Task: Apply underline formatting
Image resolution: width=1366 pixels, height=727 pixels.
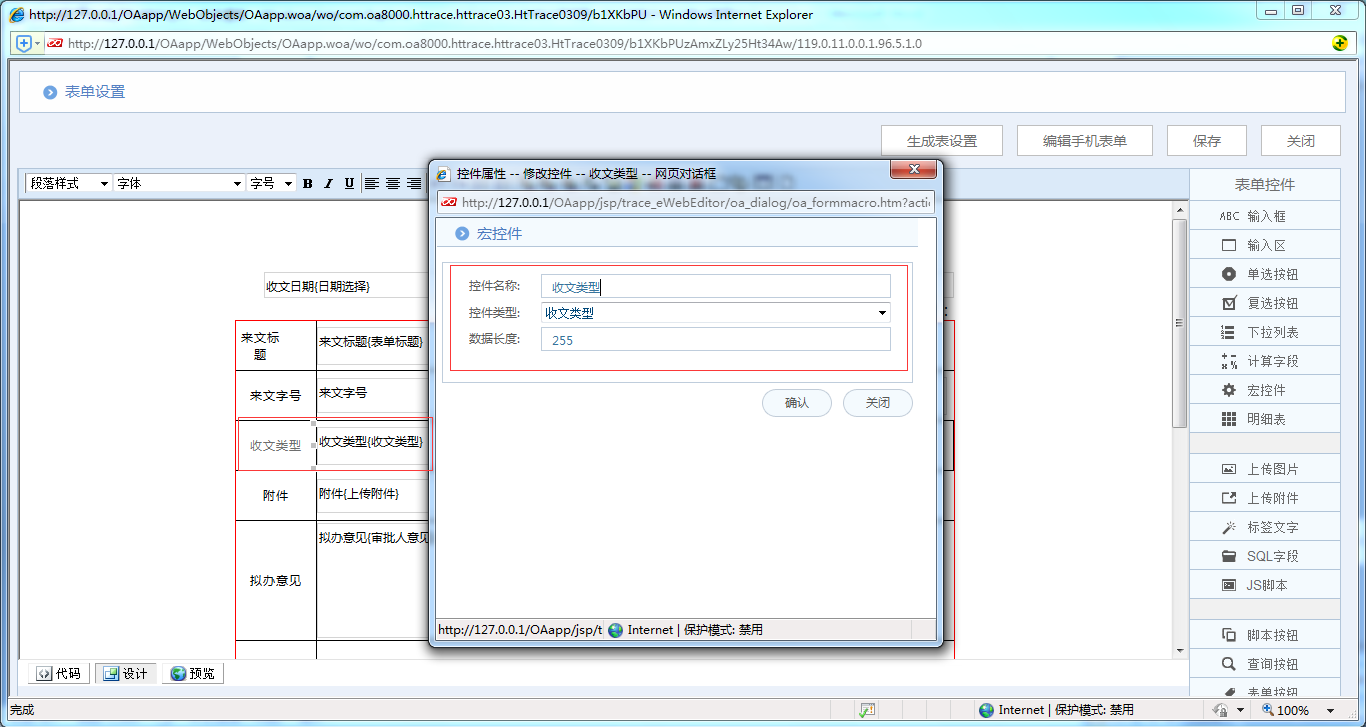Action: point(347,183)
